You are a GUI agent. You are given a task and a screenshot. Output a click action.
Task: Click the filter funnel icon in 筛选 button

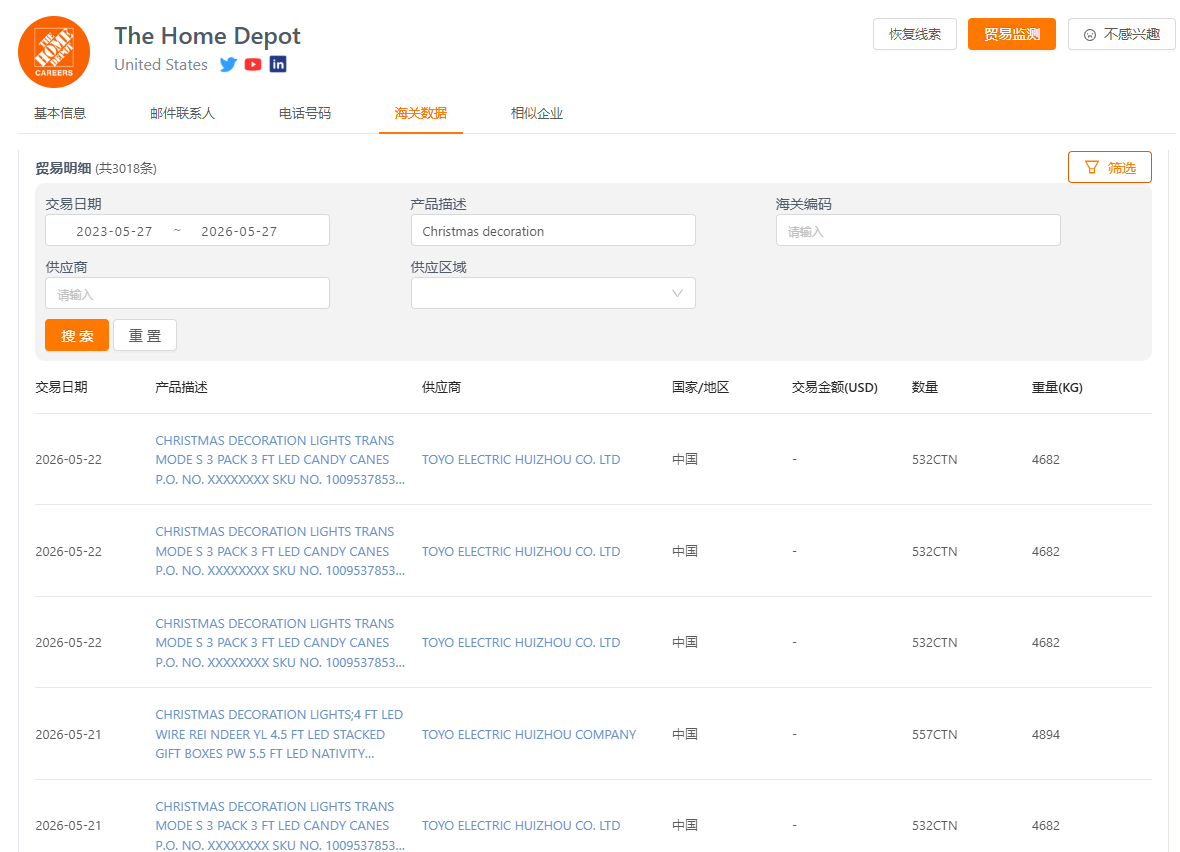pyautogui.click(x=1091, y=167)
